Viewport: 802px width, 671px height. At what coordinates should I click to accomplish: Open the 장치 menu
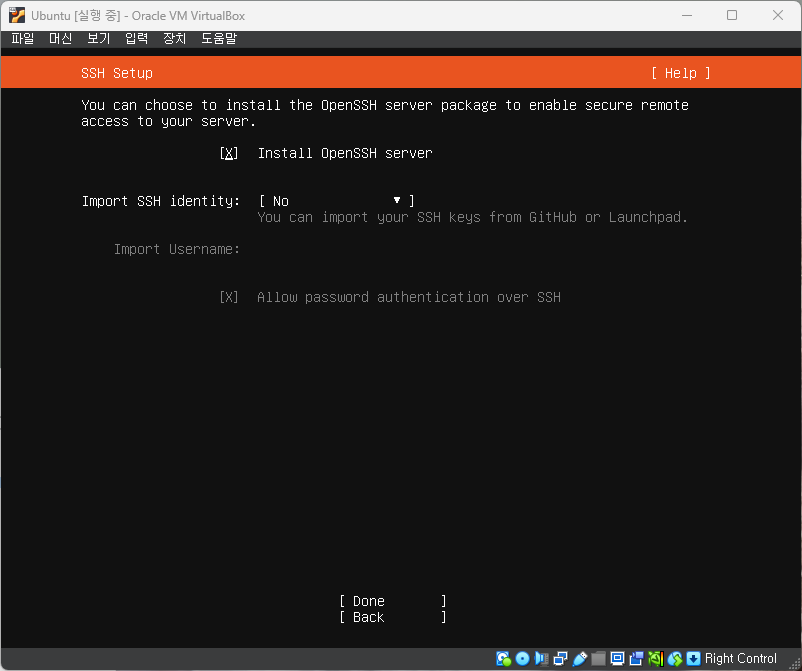174,38
